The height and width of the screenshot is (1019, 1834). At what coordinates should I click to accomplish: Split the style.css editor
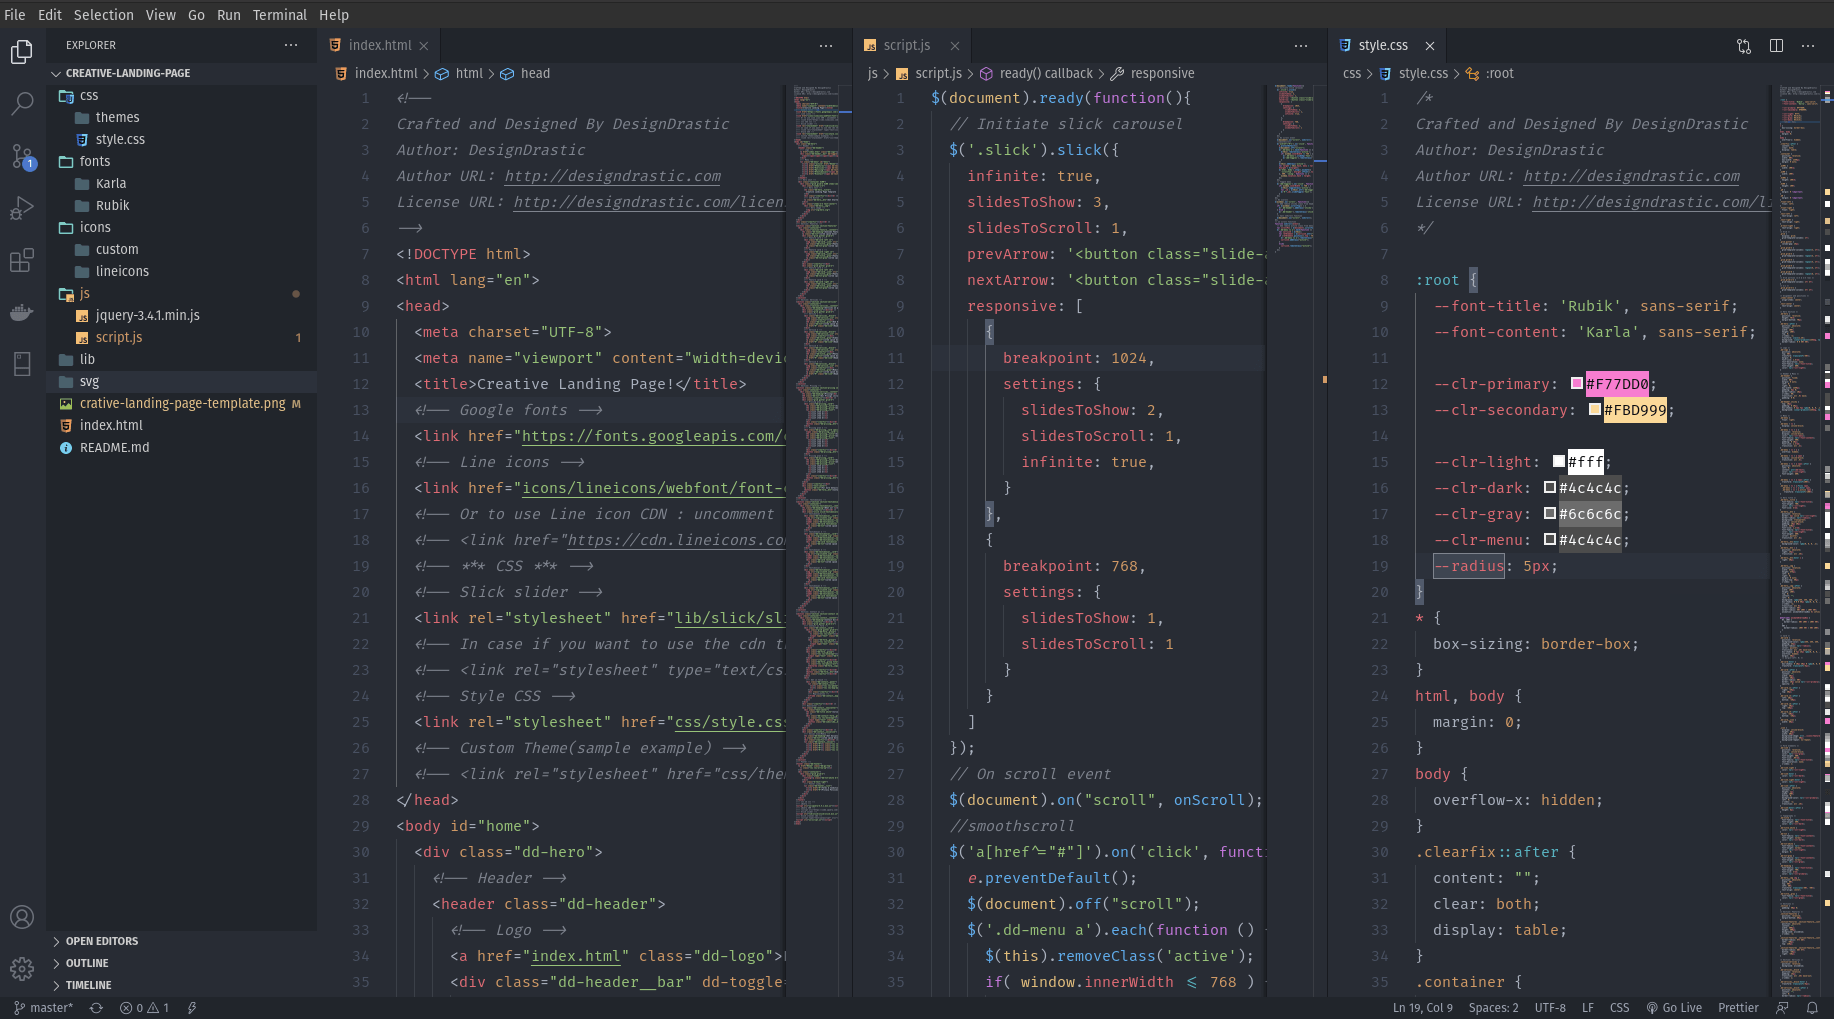1775,45
